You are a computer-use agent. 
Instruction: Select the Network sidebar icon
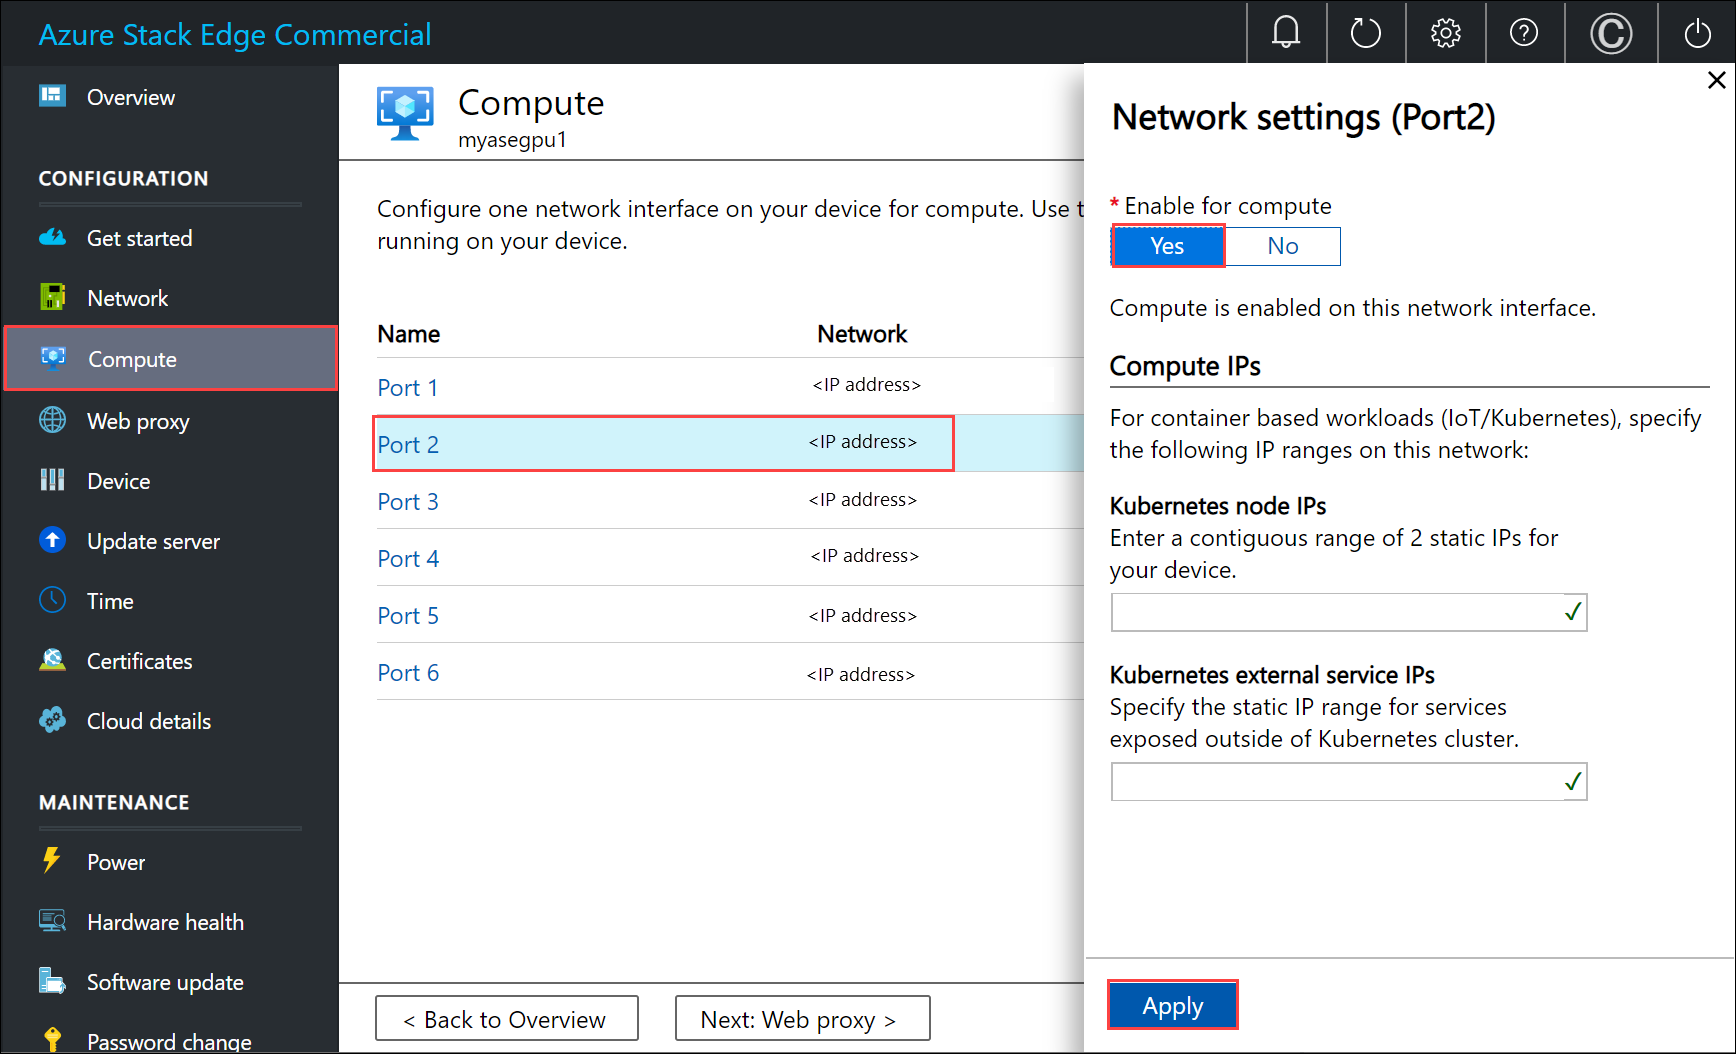pyautogui.click(x=52, y=297)
